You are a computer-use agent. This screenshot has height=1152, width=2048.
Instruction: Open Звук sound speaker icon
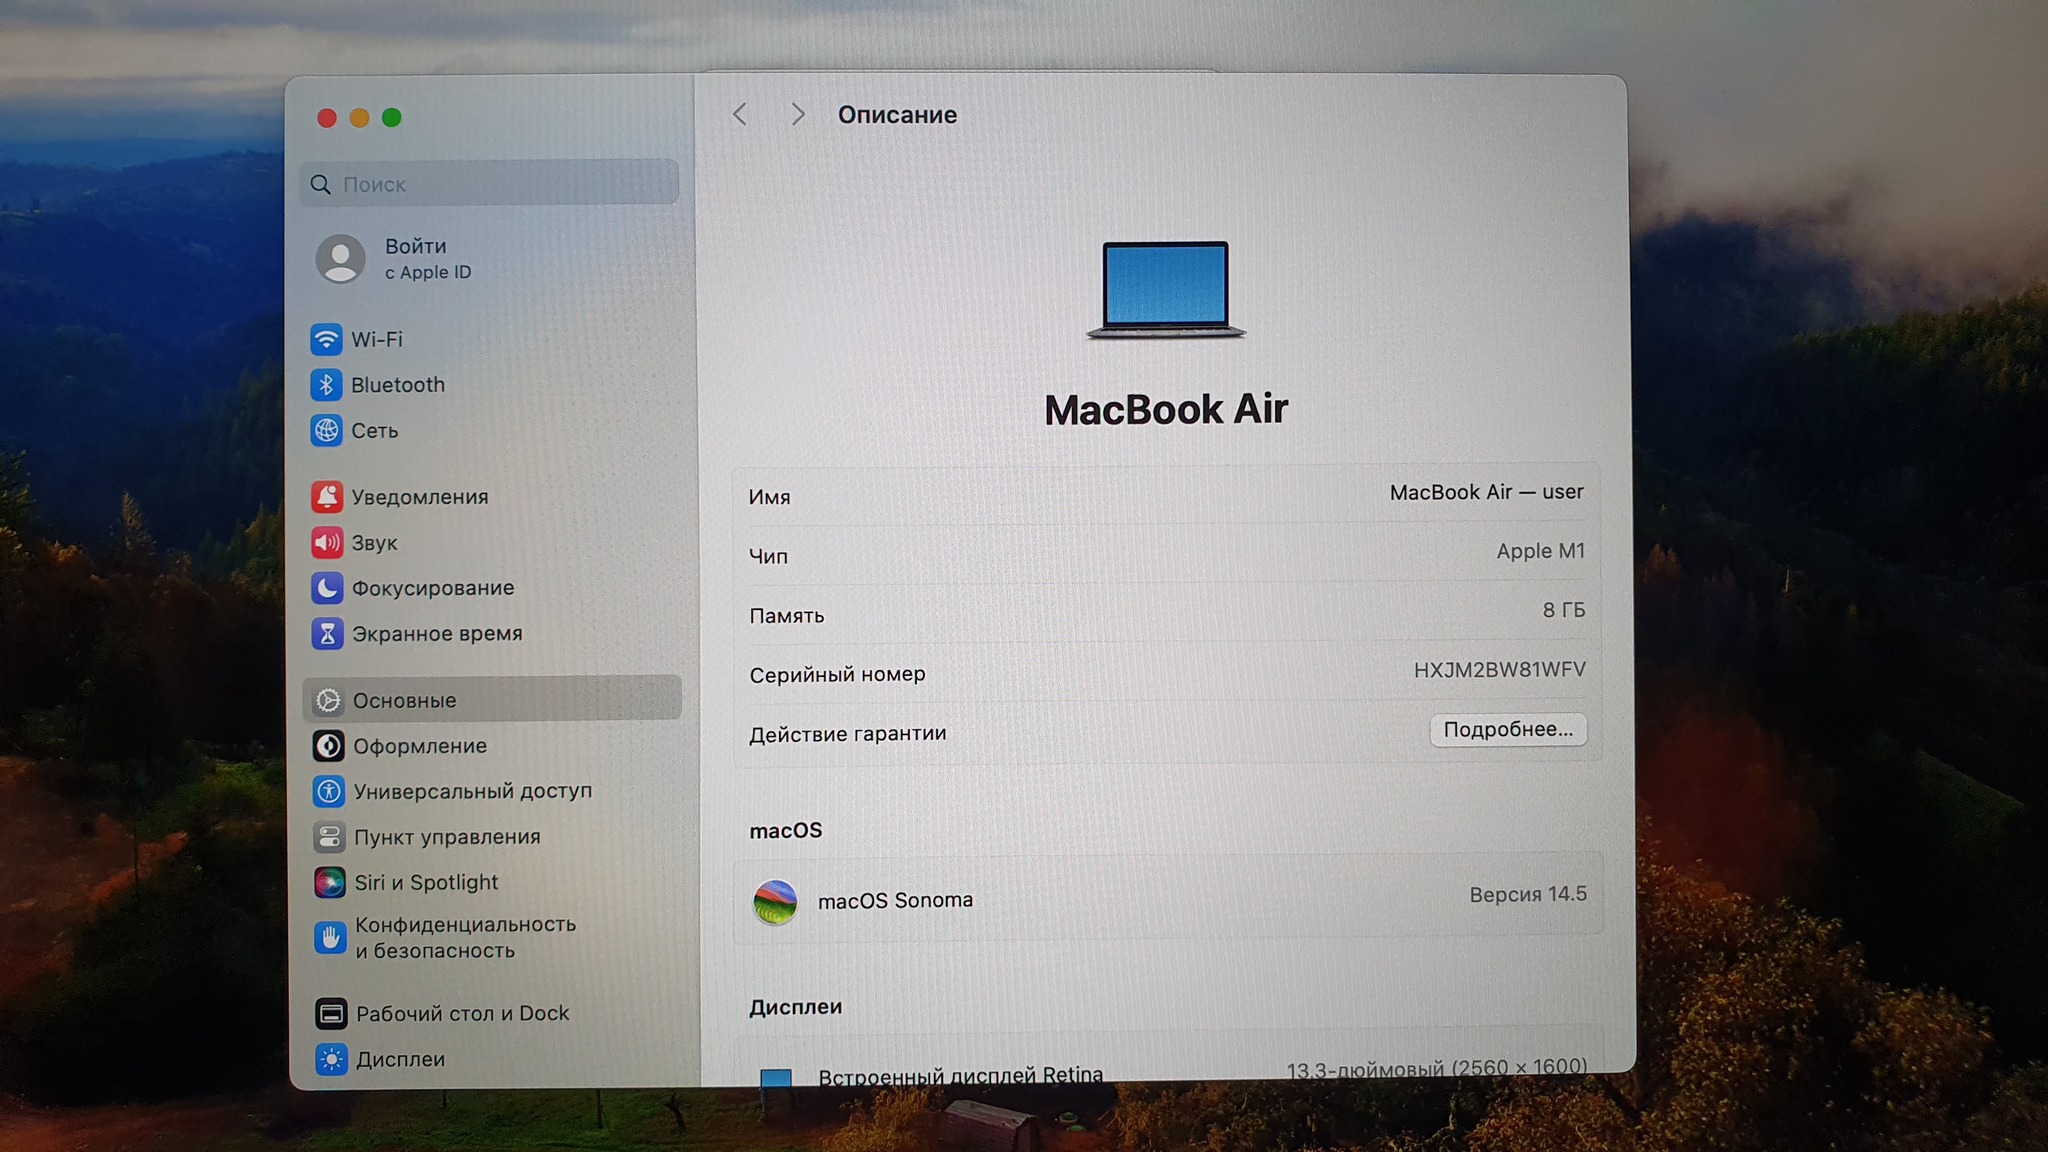(x=327, y=543)
